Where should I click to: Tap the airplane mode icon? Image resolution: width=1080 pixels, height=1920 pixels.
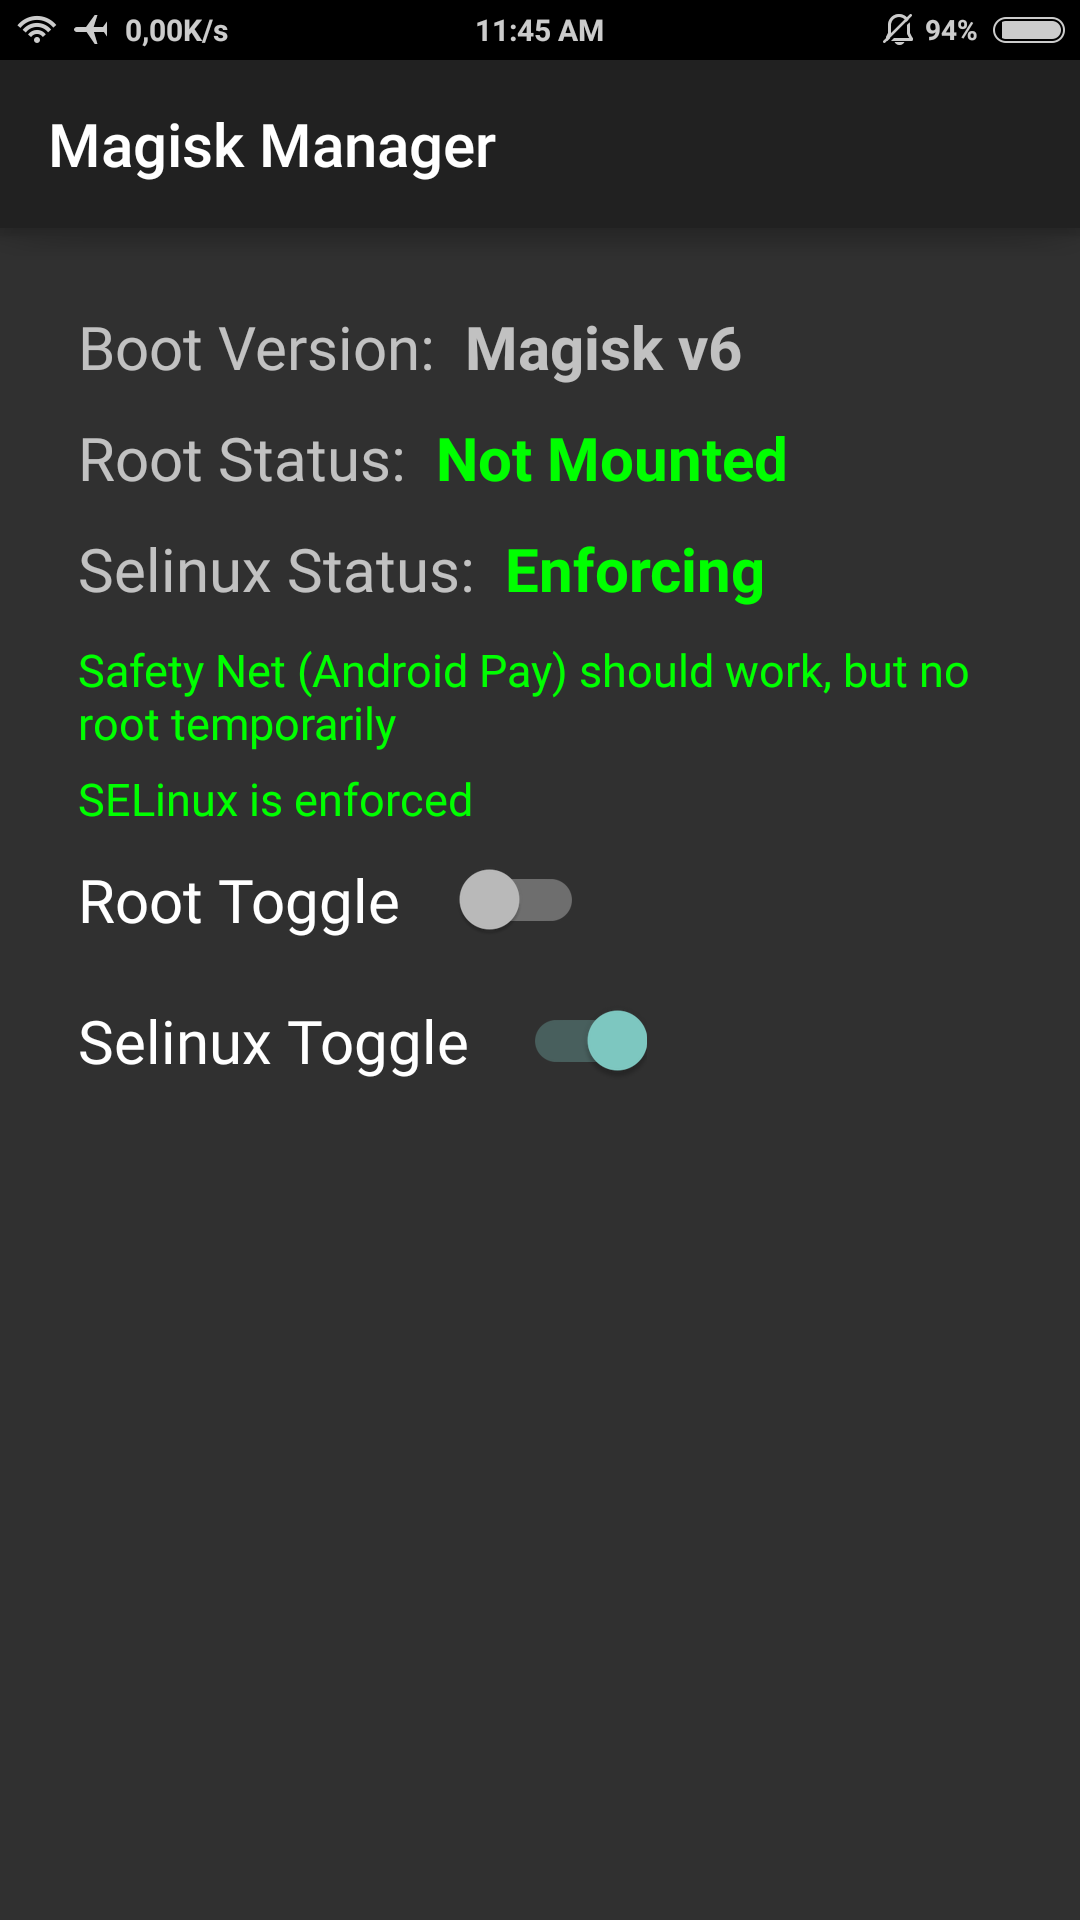[x=91, y=30]
